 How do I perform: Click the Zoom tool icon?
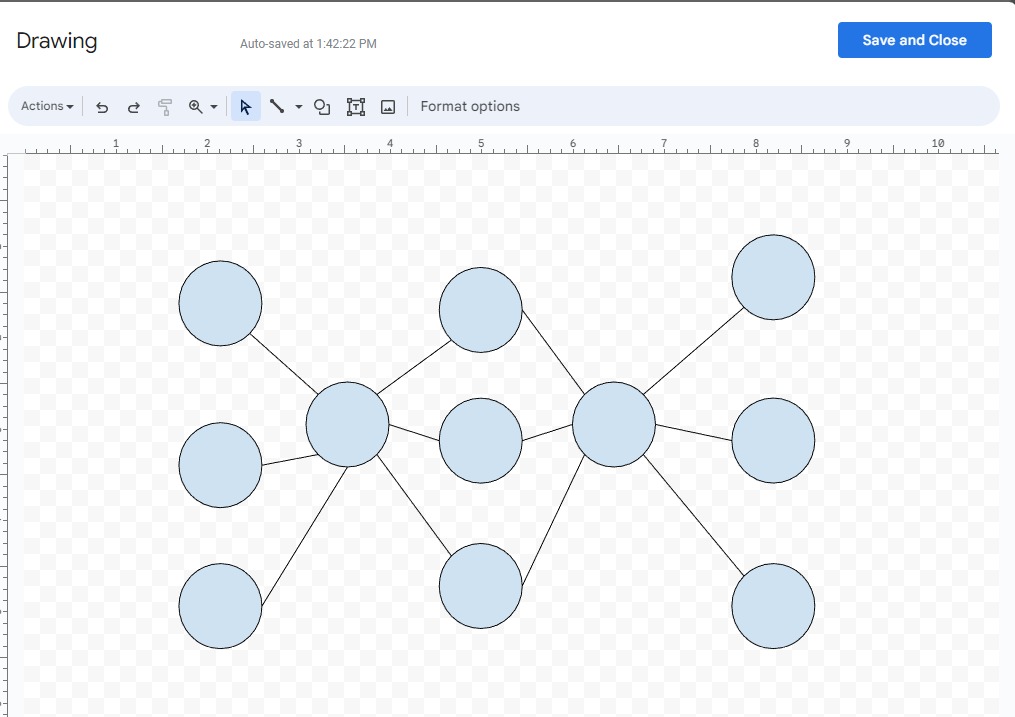(x=196, y=106)
